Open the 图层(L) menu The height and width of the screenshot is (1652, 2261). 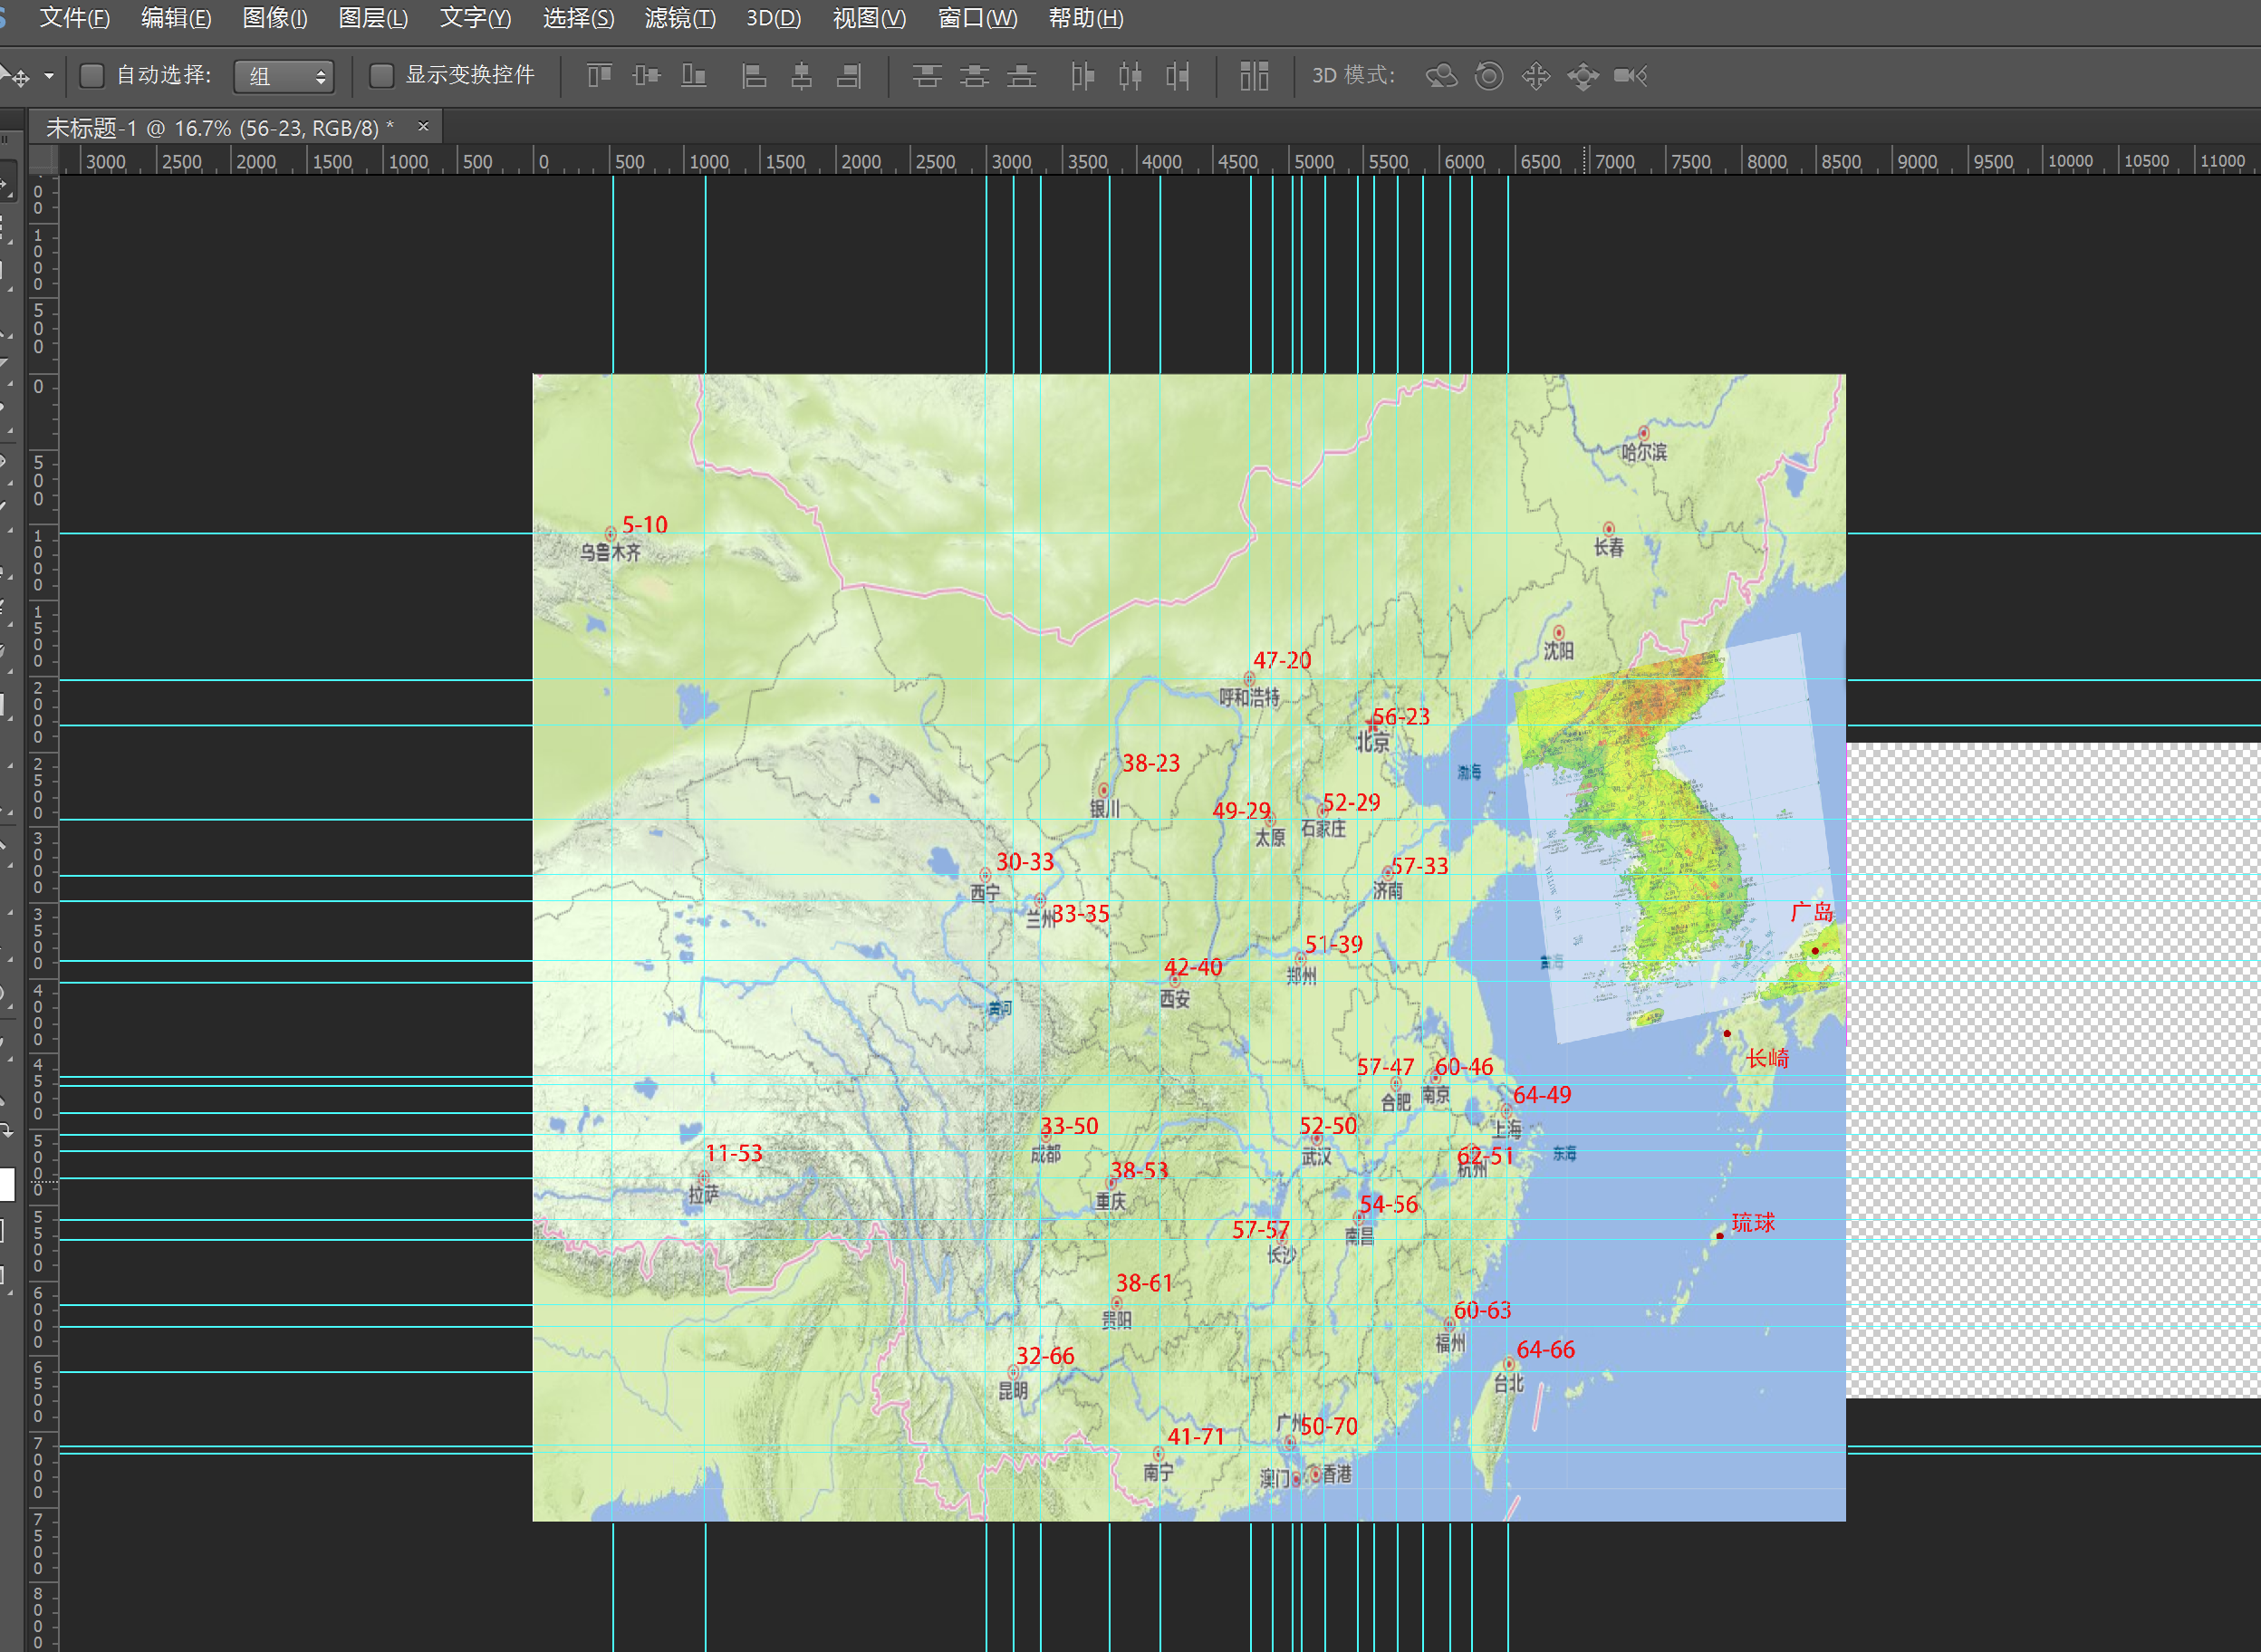click(x=374, y=18)
